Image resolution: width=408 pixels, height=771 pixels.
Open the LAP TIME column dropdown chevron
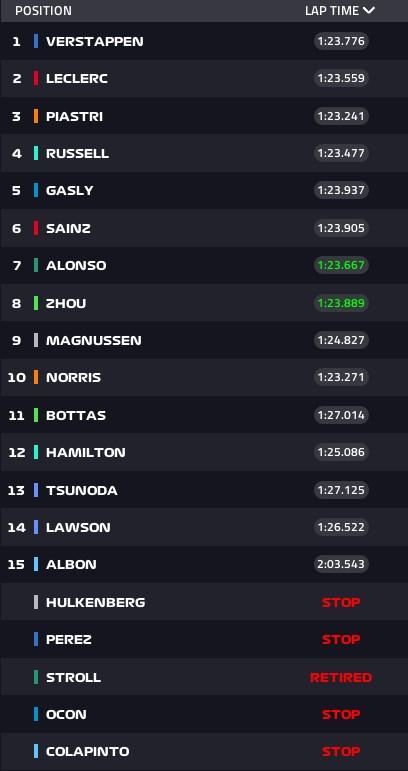[x=369, y=10]
